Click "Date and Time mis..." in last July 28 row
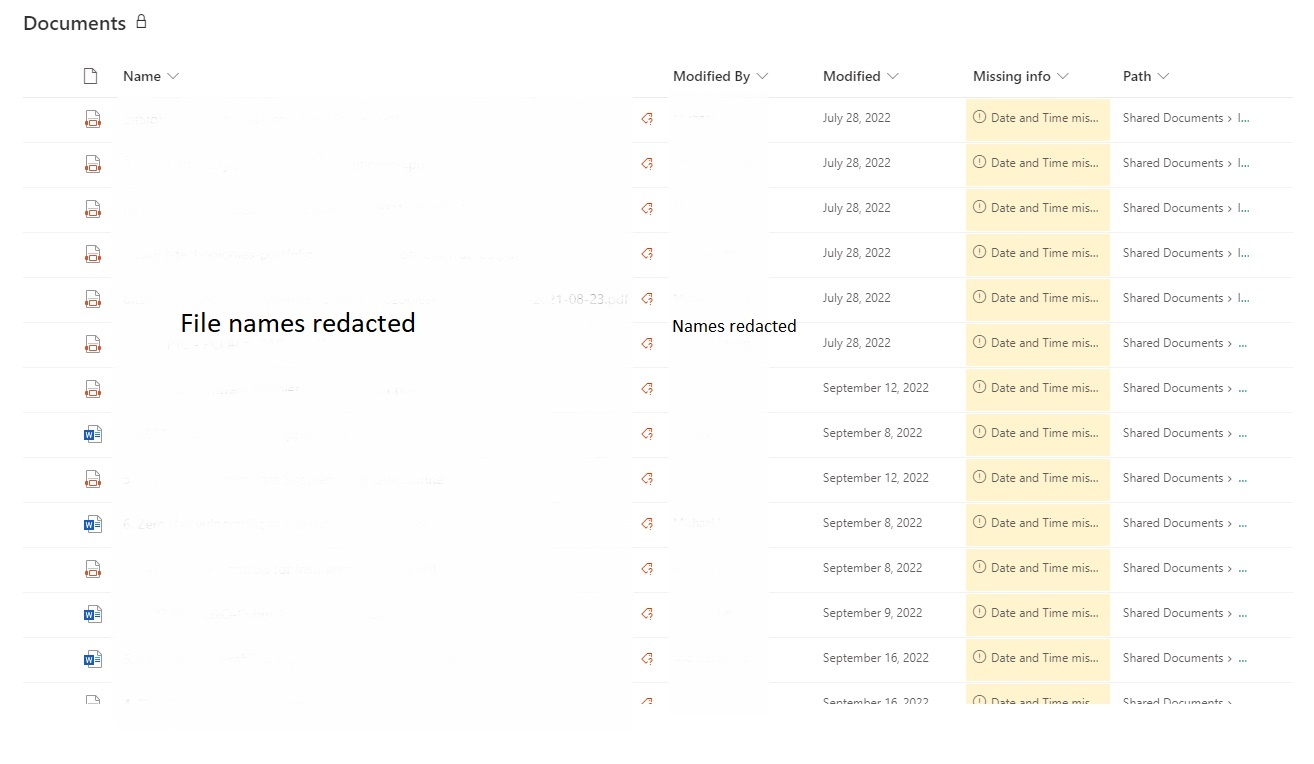 [x=1044, y=343]
